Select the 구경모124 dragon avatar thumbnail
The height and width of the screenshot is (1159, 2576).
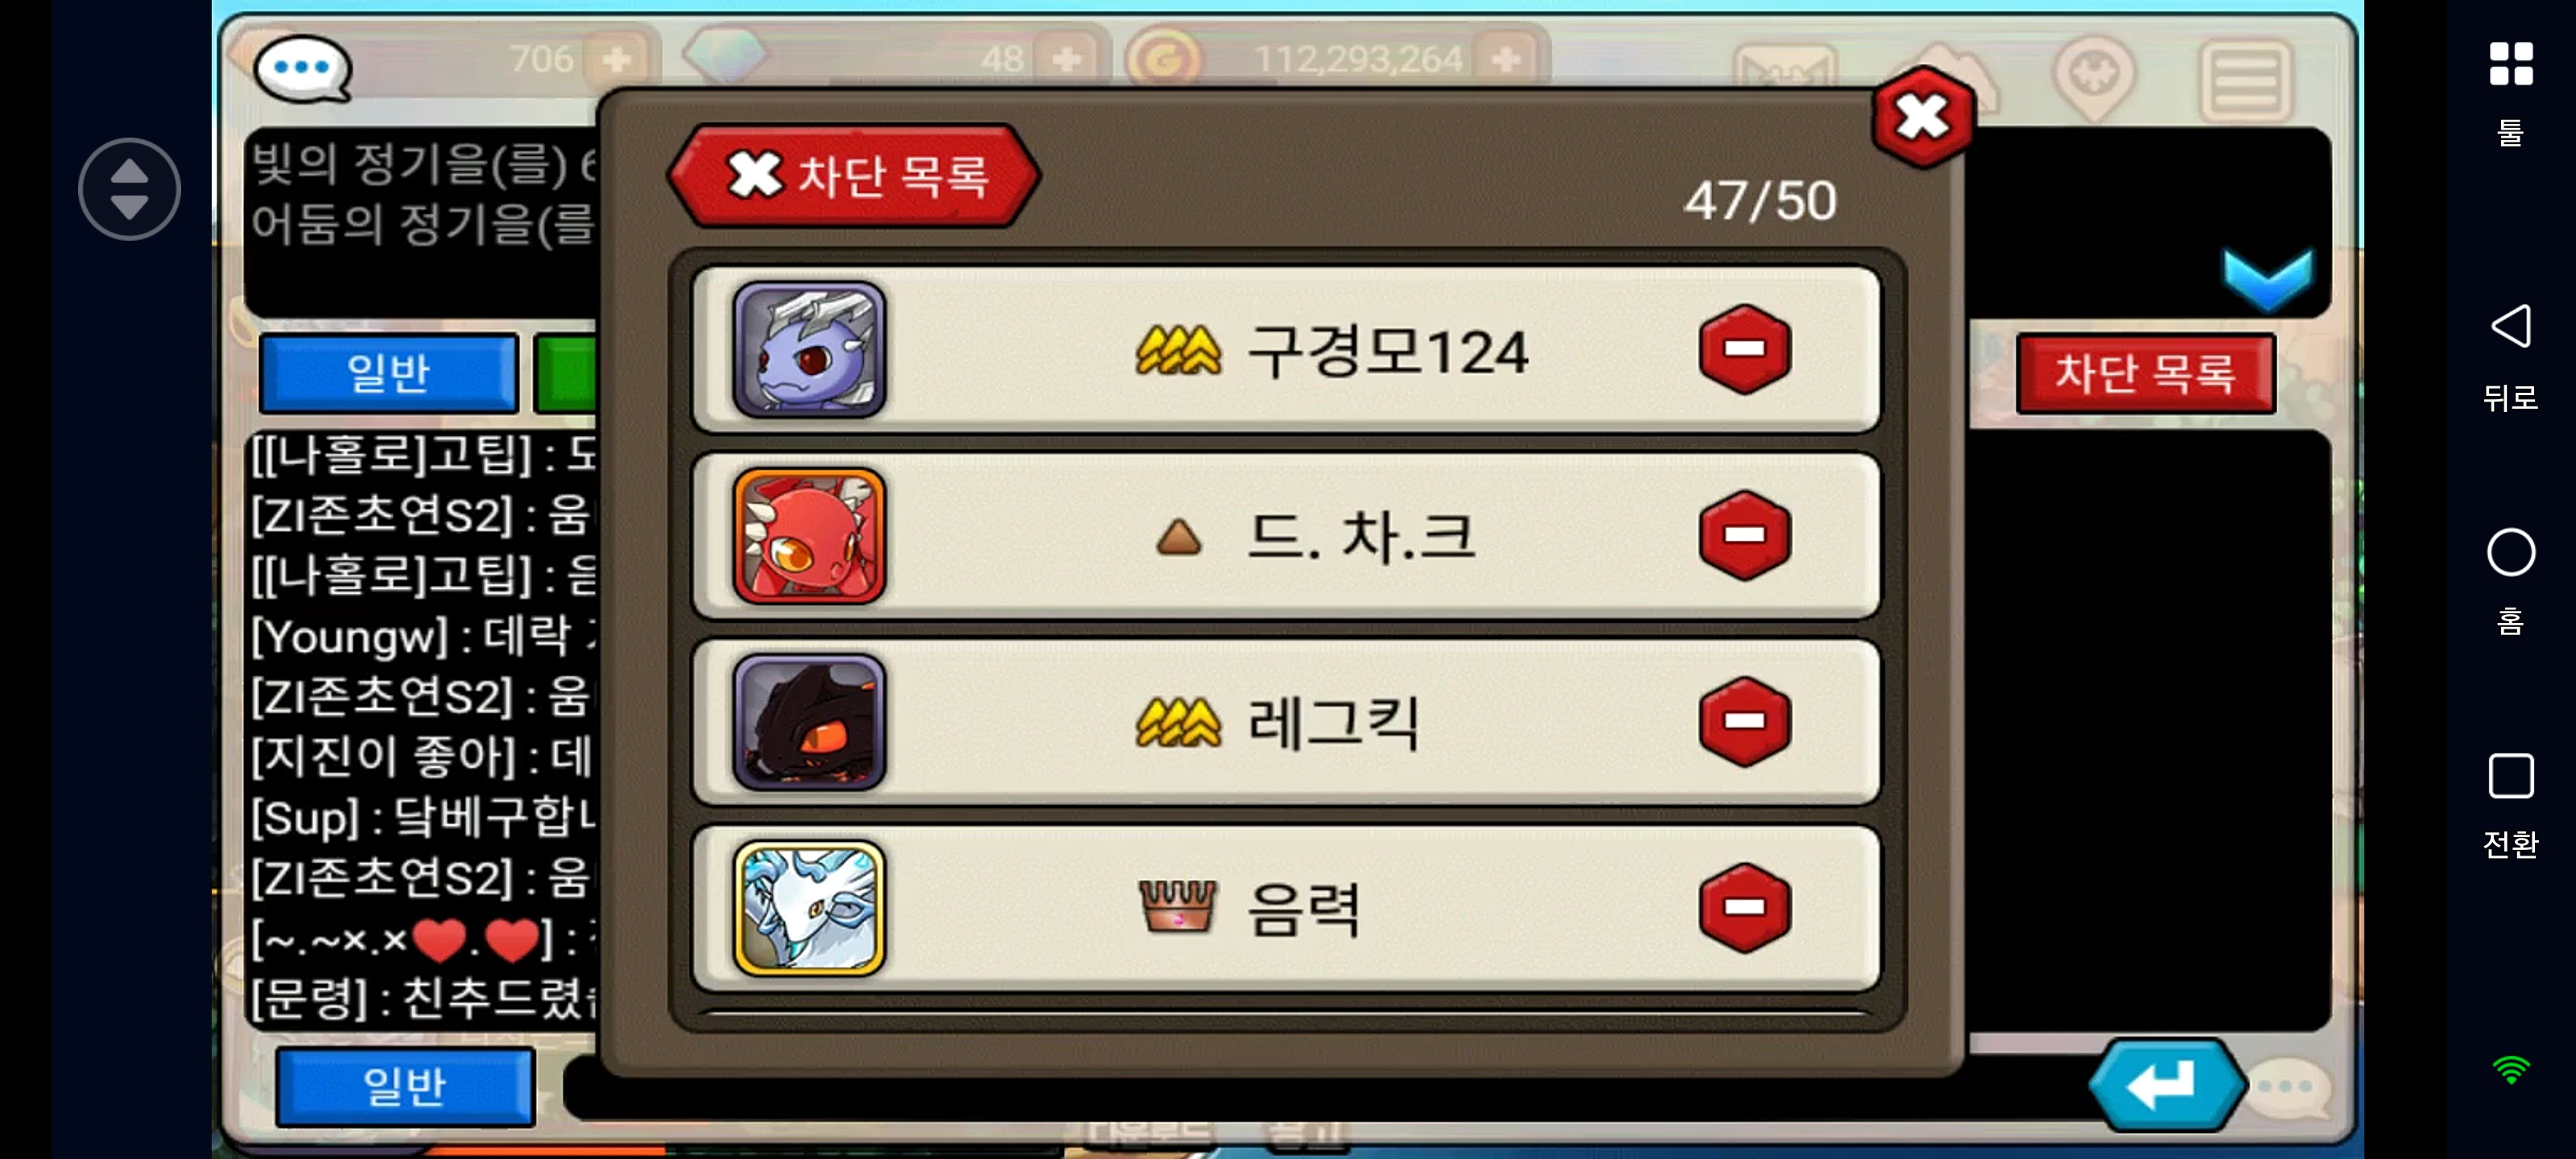point(809,349)
